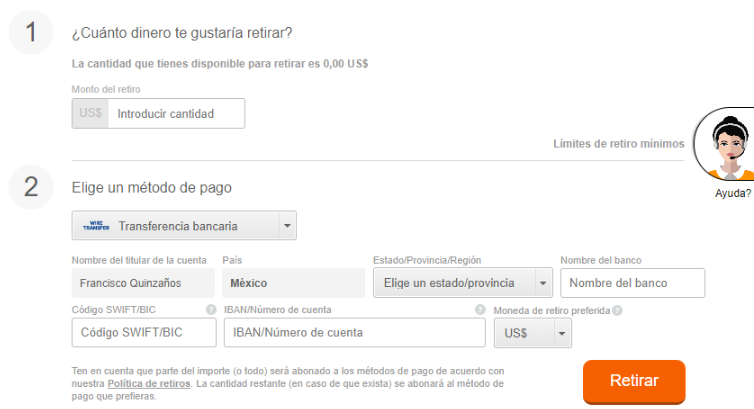Click the Nombre del banco input field
The image size is (754, 409).
pos(632,283)
